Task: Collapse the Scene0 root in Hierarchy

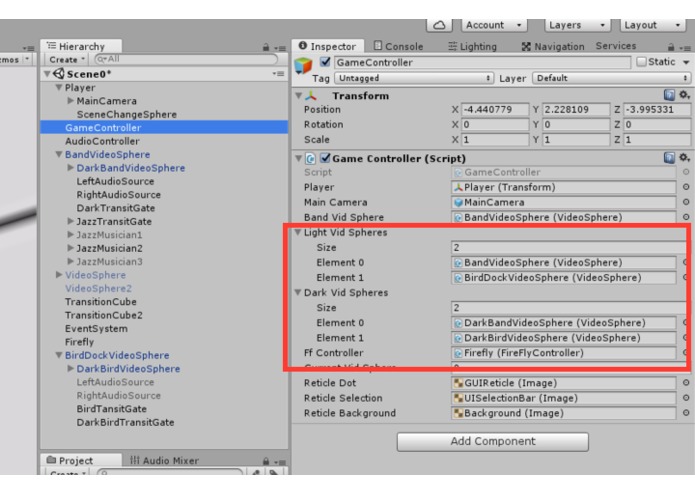Action: (47, 74)
